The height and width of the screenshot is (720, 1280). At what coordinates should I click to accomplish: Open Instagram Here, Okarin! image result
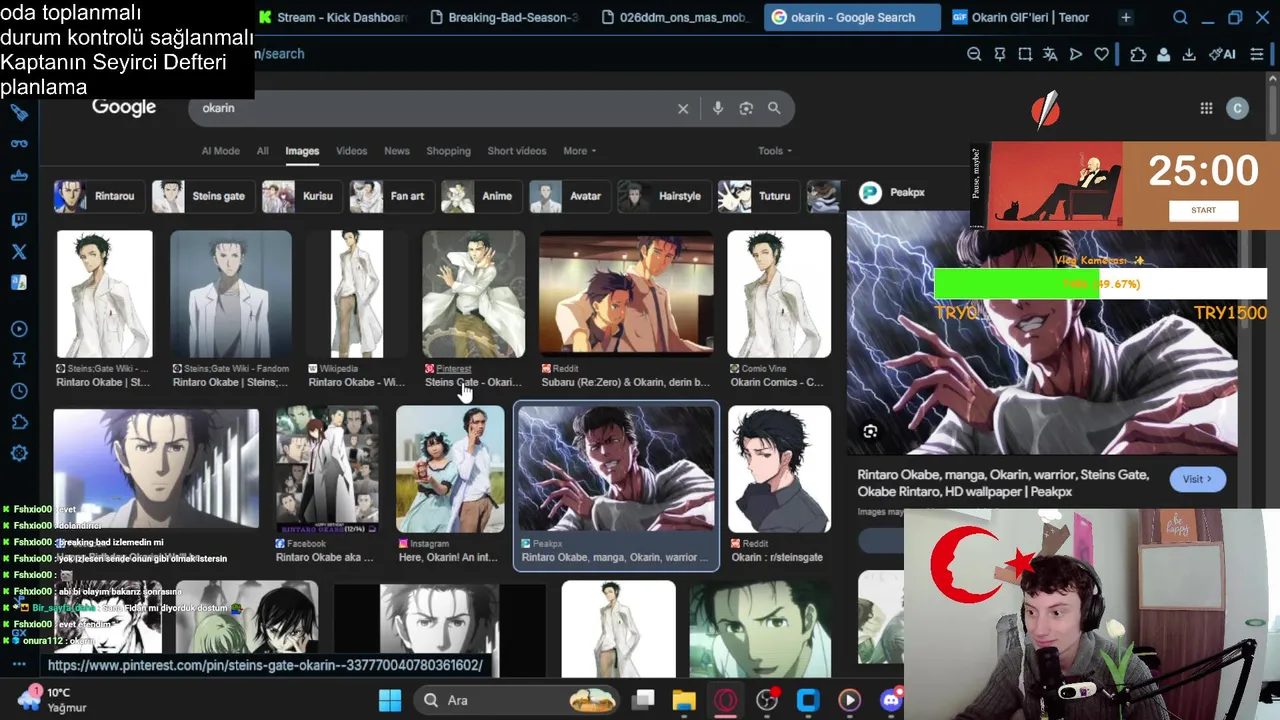(x=450, y=486)
